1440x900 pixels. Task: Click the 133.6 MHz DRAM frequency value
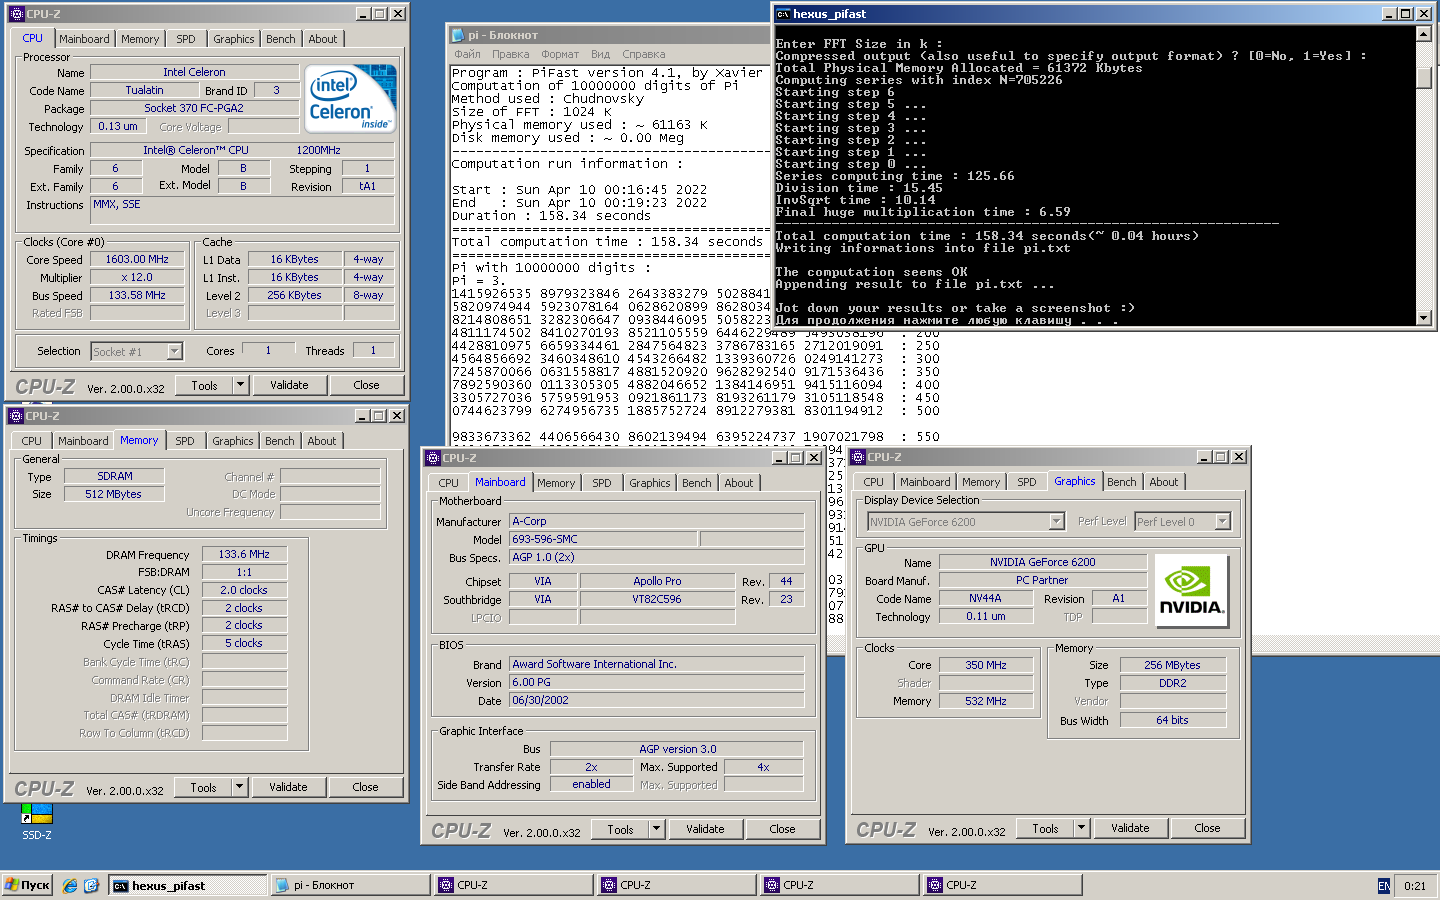click(x=244, y=554)
